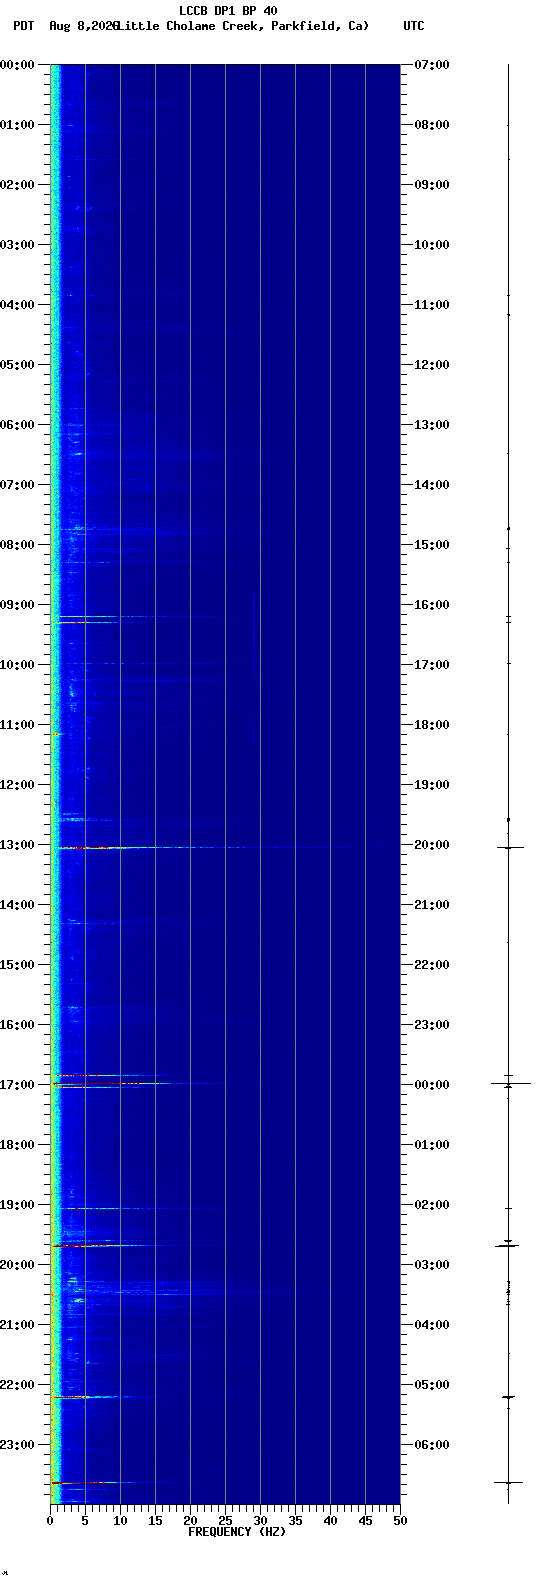Screen dimensions: 552x1584
Task: Click the '13:00' label on the PDT axis
Action: pos(18,845)
